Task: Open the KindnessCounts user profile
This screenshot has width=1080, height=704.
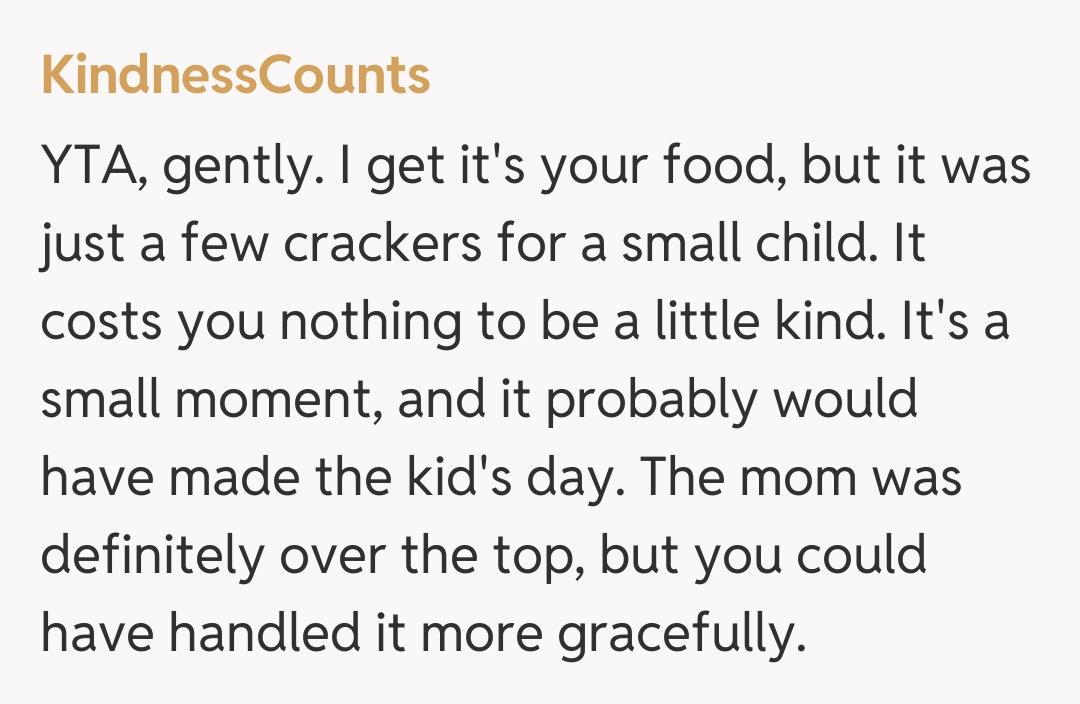Action: [235, 77]
